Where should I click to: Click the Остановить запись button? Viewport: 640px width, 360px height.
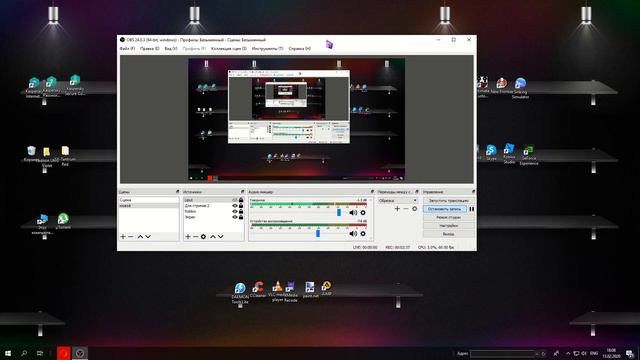444,209
